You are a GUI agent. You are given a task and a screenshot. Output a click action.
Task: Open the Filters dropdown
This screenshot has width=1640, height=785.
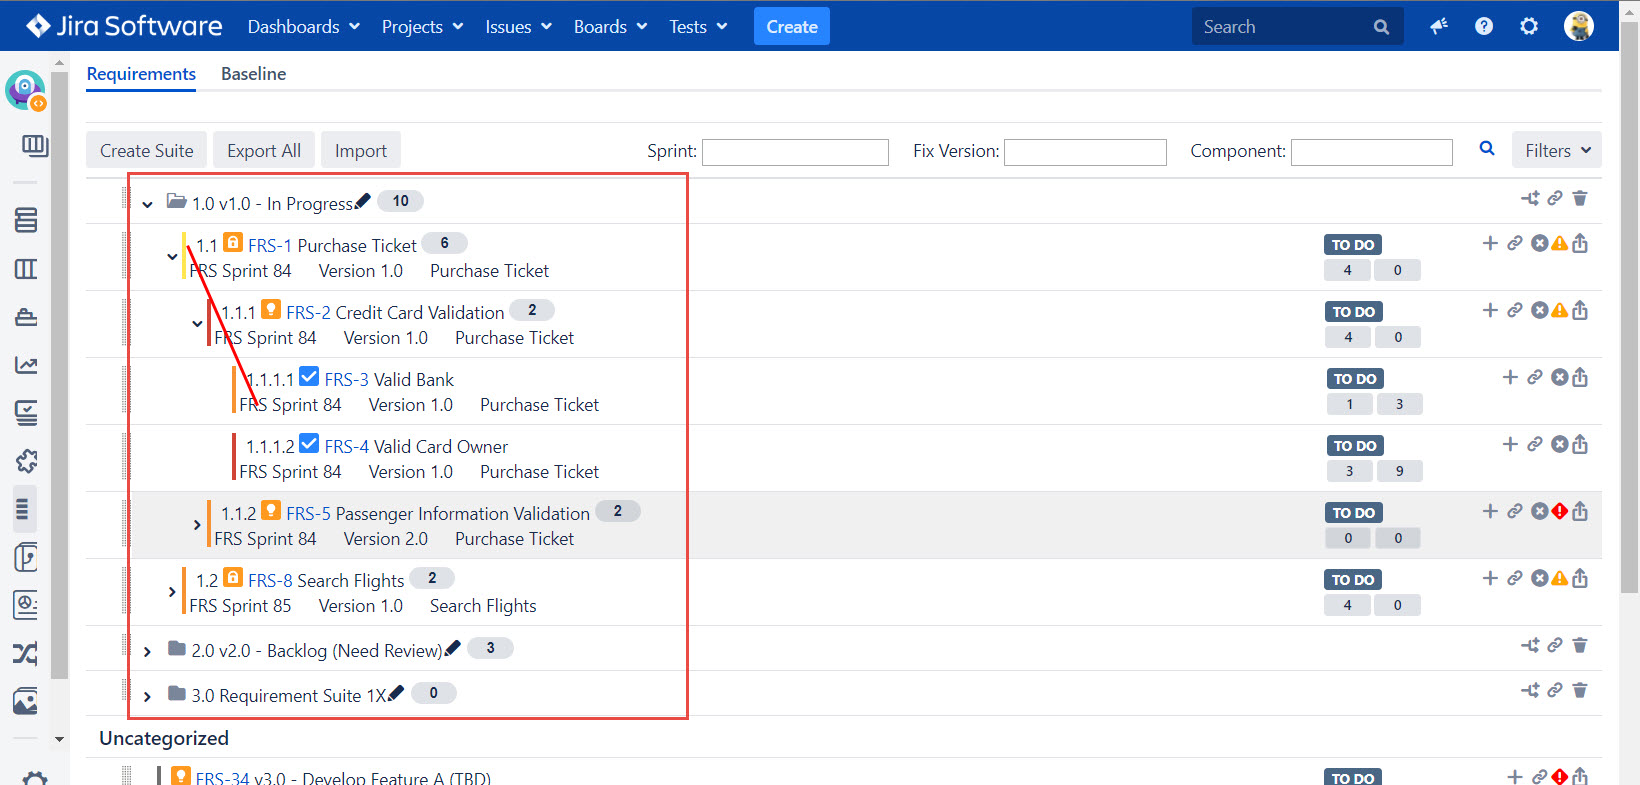coord(1556,150)
